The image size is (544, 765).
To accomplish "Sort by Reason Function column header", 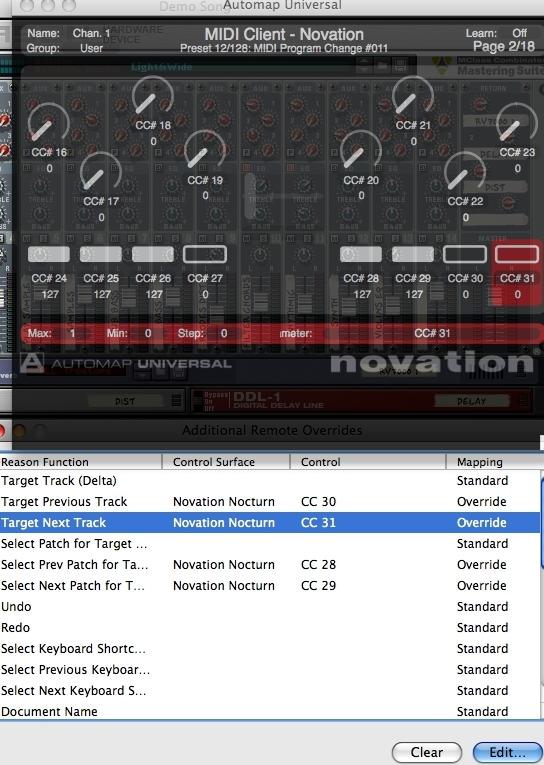I will click(81, 462).
